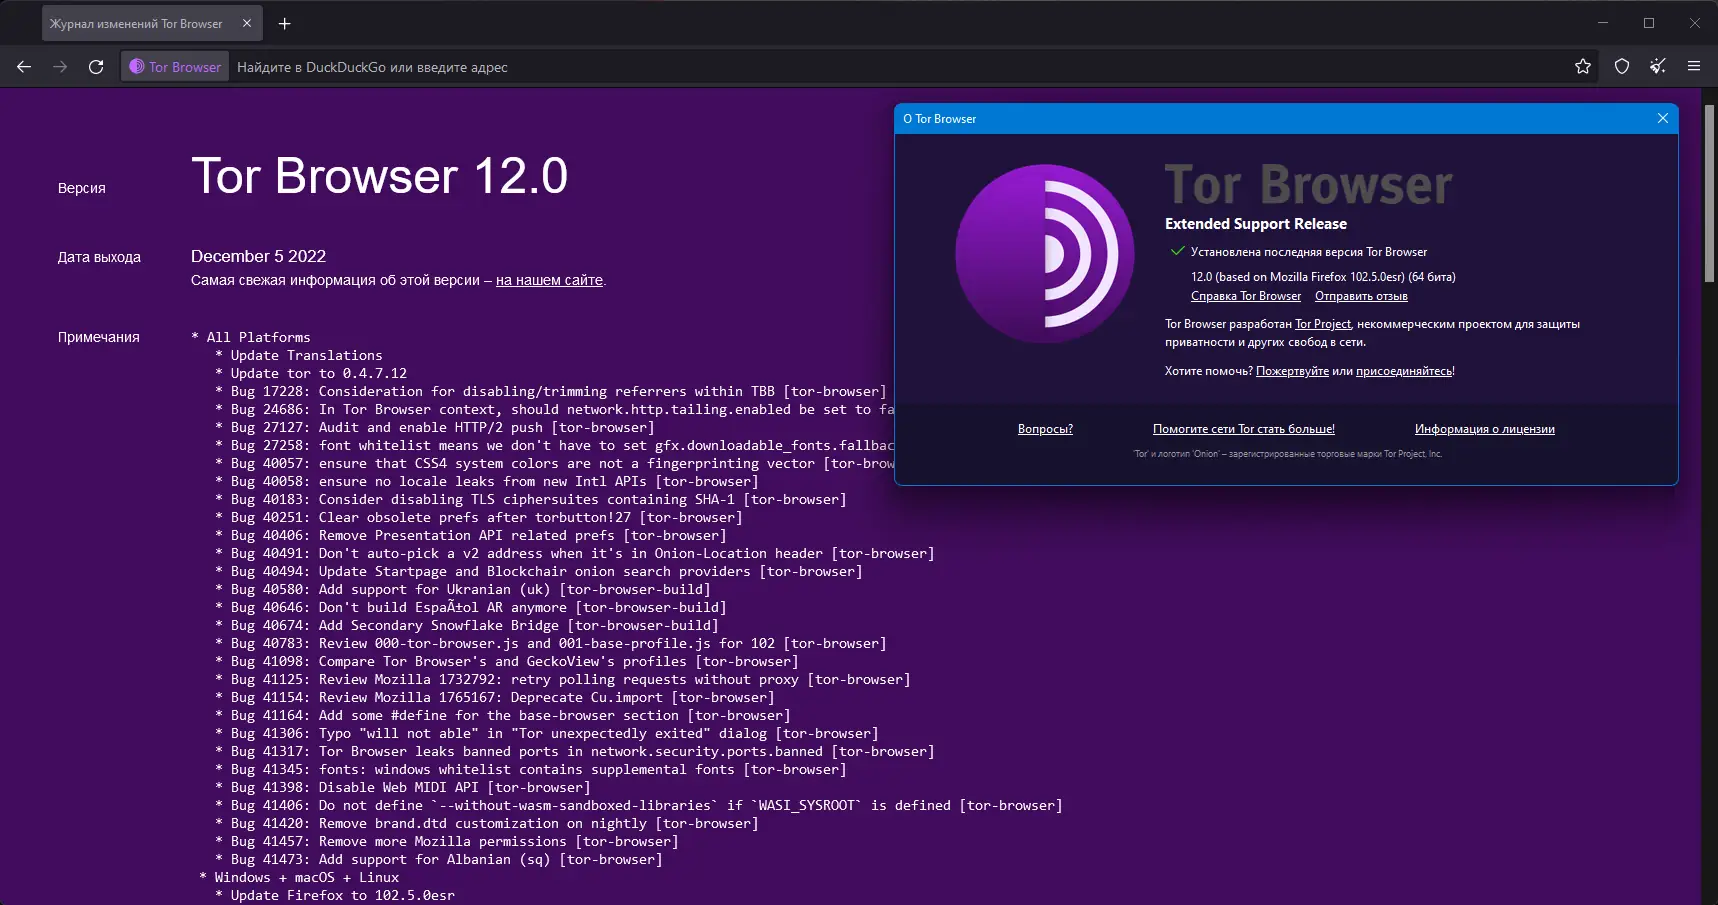Click the 'Tor Browser 12.0' heading
The height and width of the screenshot is (905, 1718).
[x=379, y=176]
